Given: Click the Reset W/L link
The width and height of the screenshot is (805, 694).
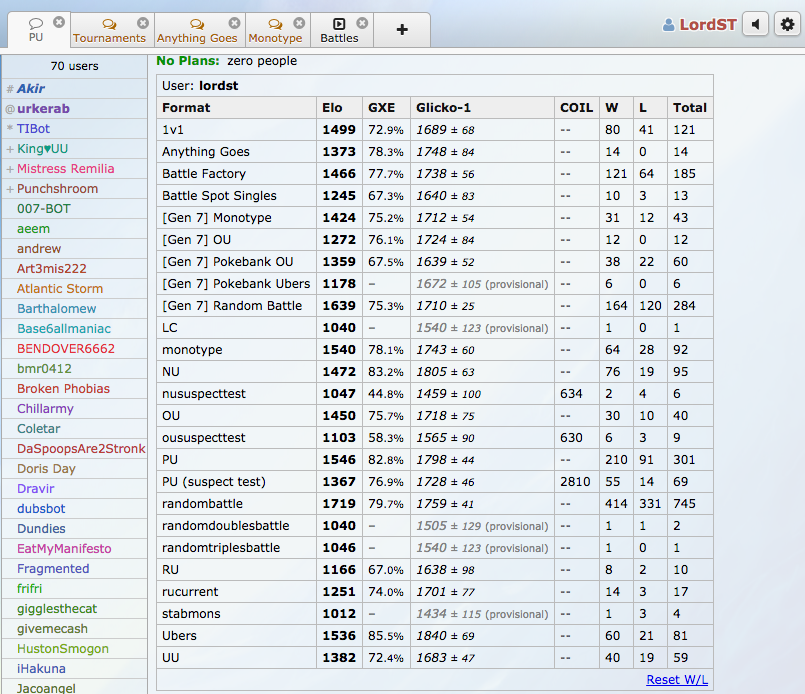Looking at the screenshot, I should pos(677,680).
